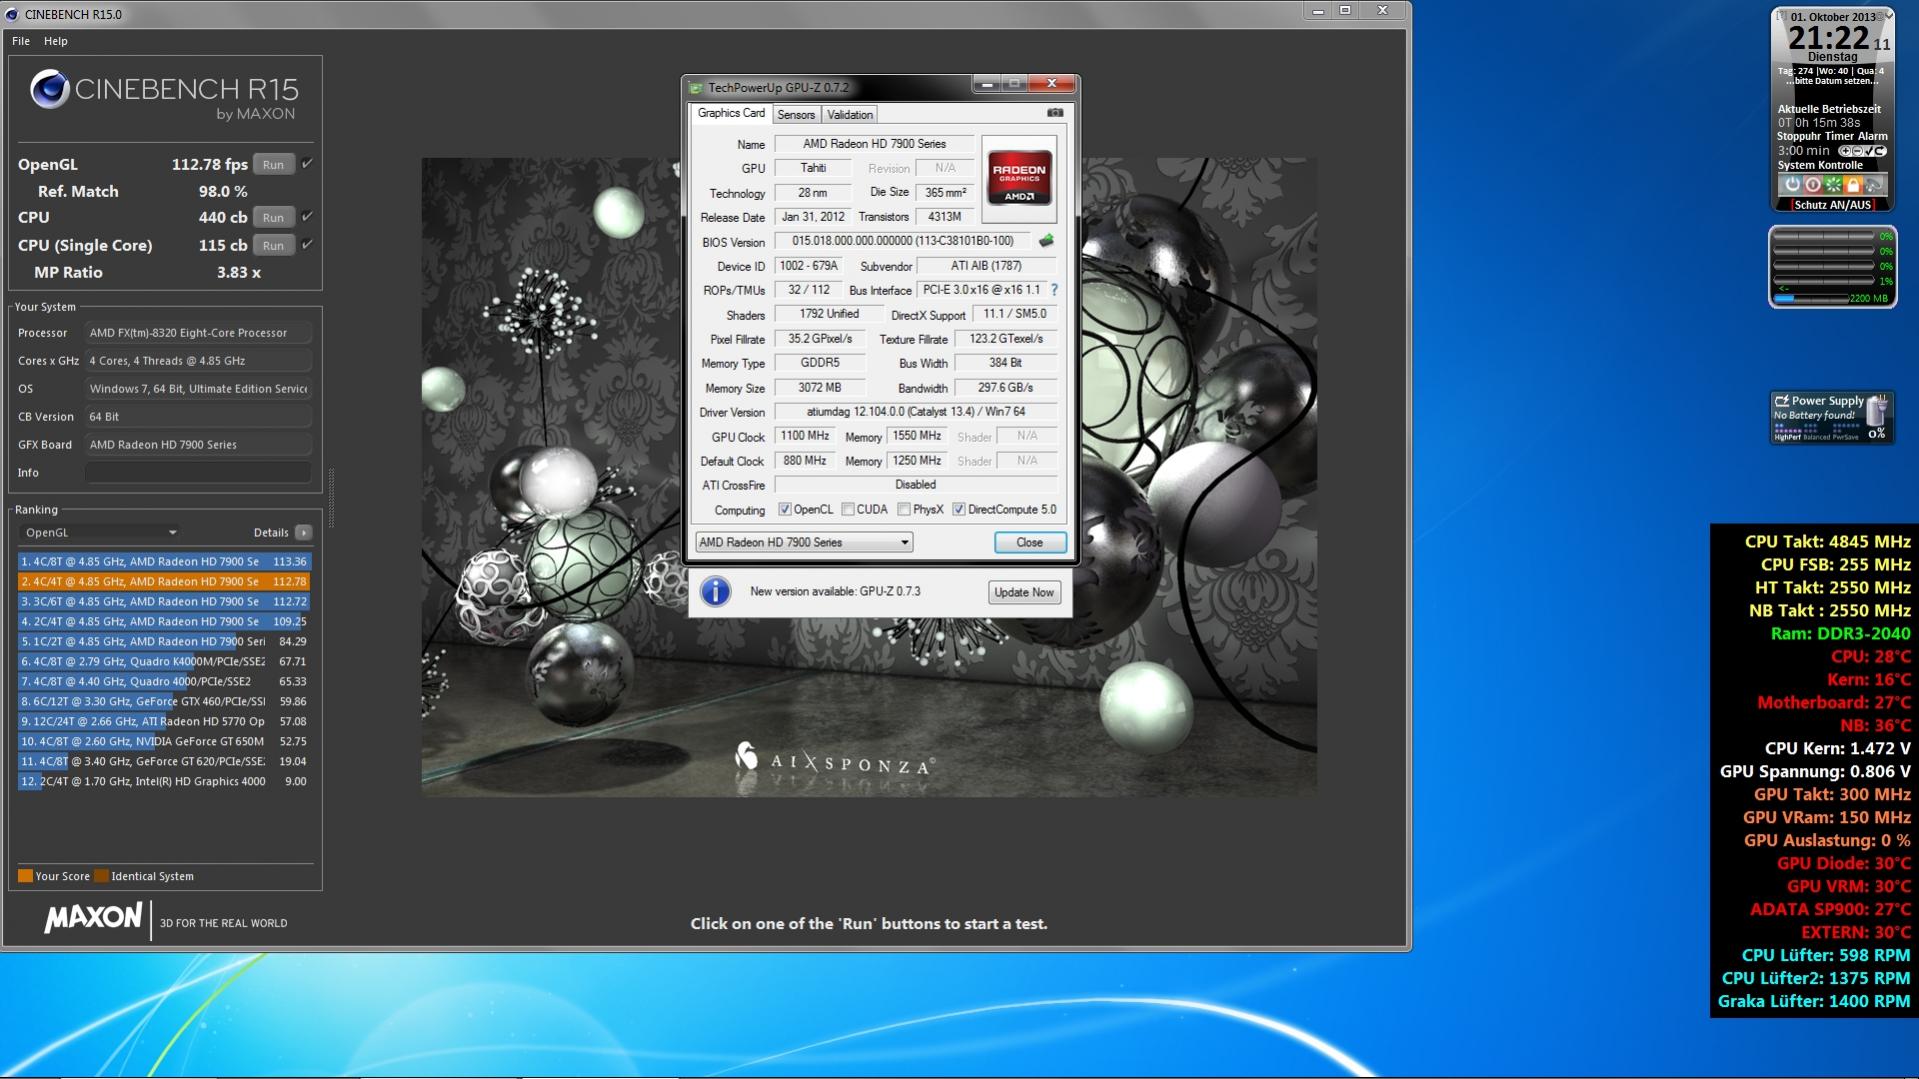This screenshot has height=1079, width=1919.
Task: Select the Quadro K4000M ranking row
Action: pos(164,662)
